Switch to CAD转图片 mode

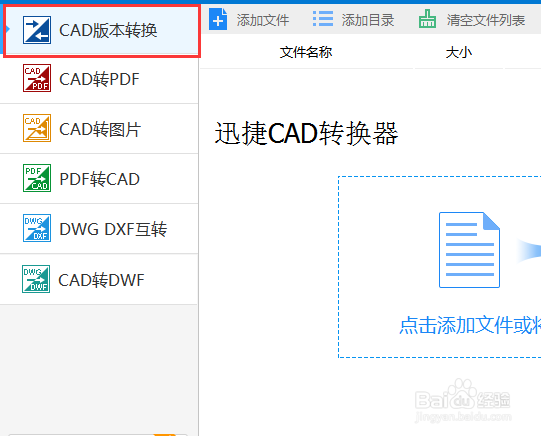(100, 129)
